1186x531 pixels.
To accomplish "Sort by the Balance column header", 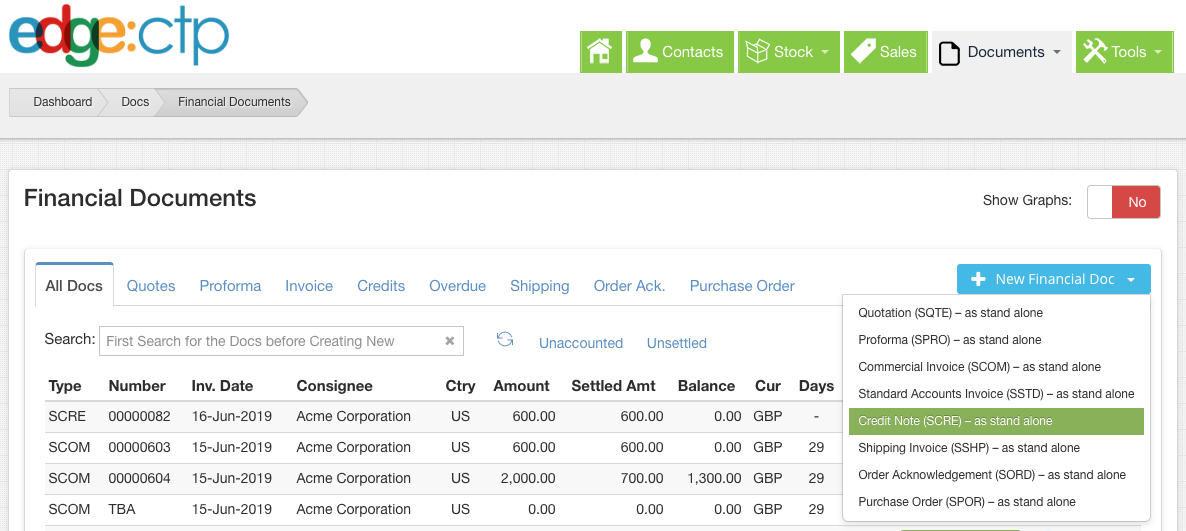I will 706,387.
